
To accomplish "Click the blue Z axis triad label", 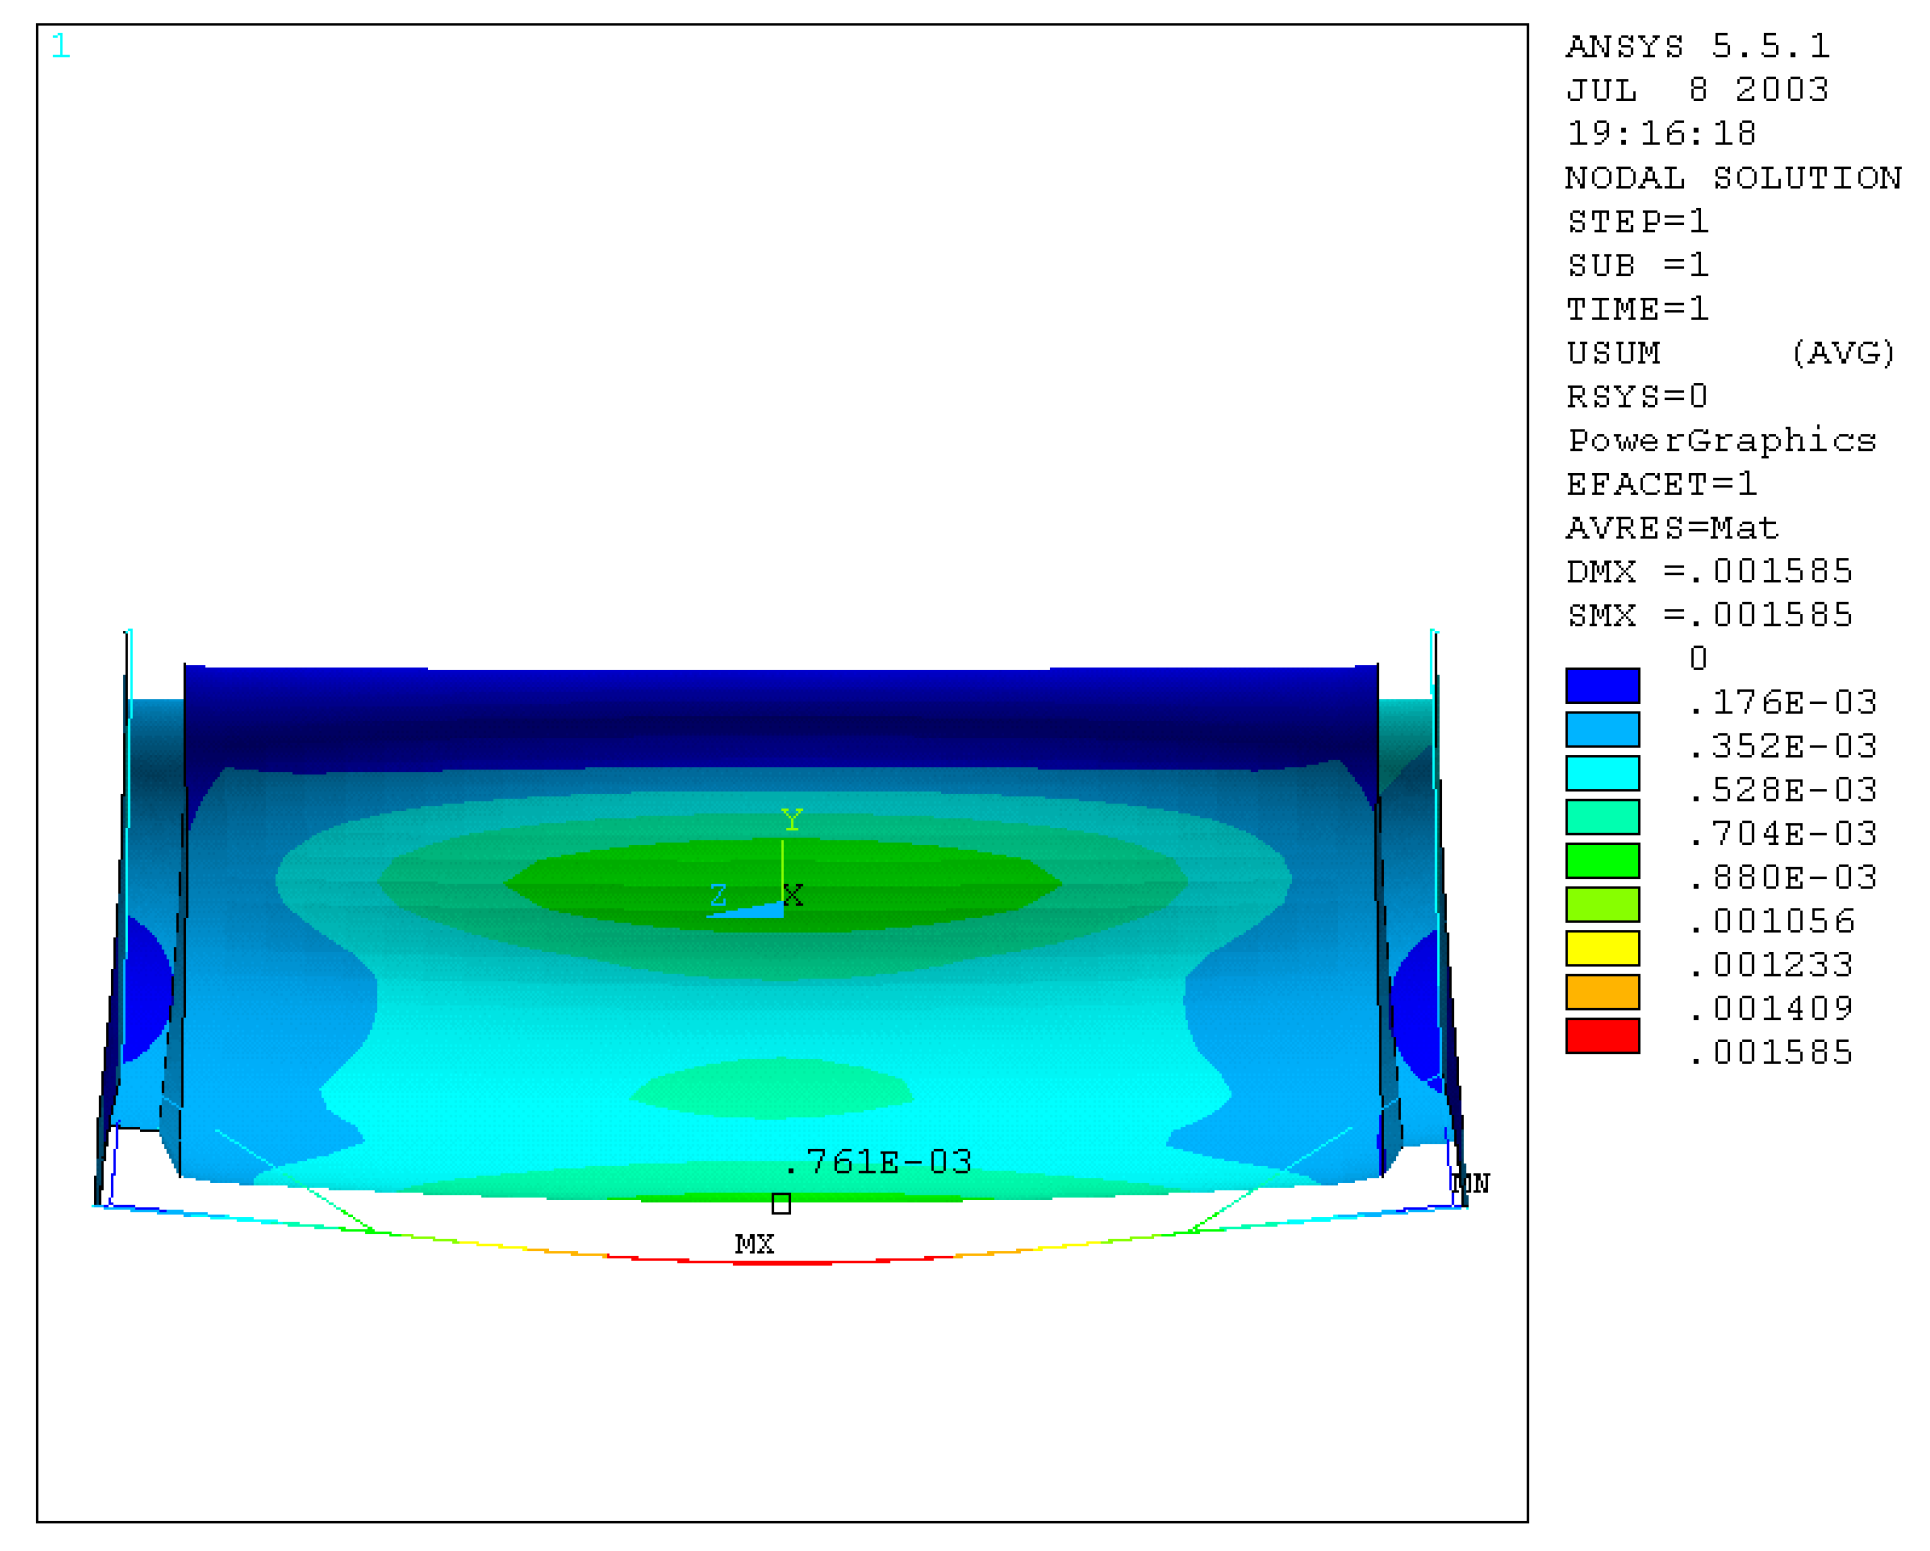I will tap(718, 894).
